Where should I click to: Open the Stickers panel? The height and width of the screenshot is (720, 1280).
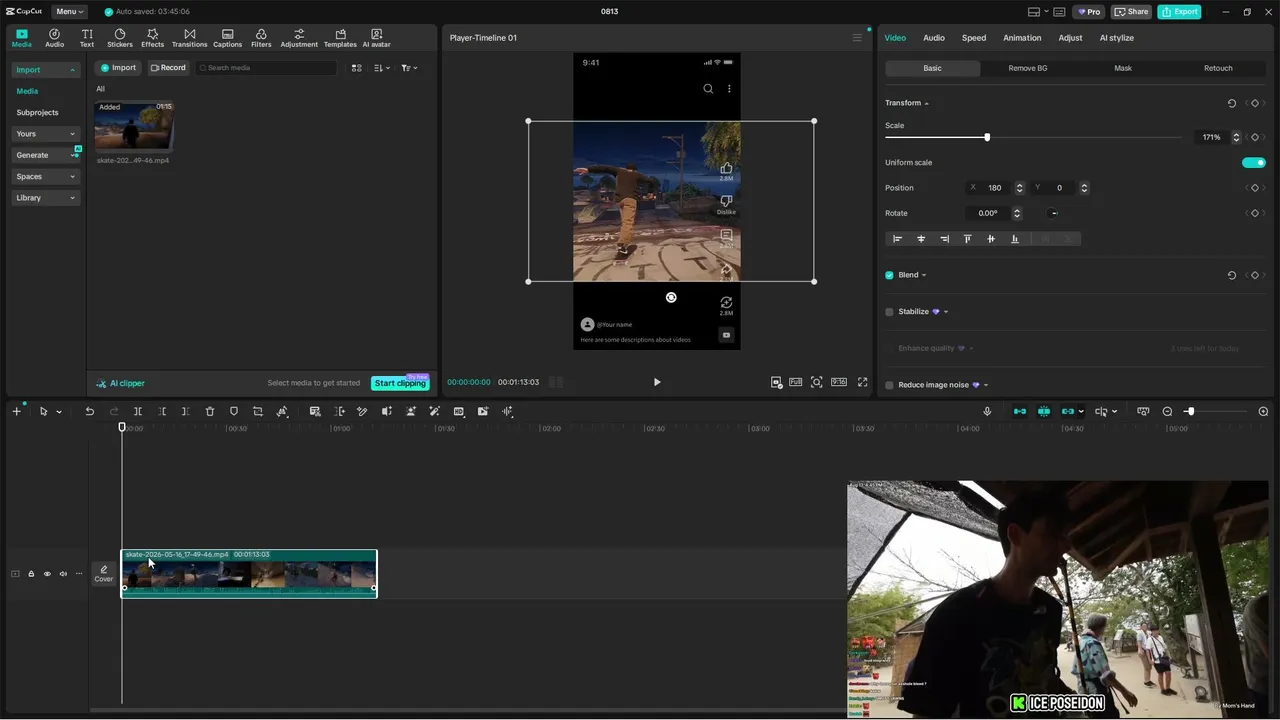120,38
